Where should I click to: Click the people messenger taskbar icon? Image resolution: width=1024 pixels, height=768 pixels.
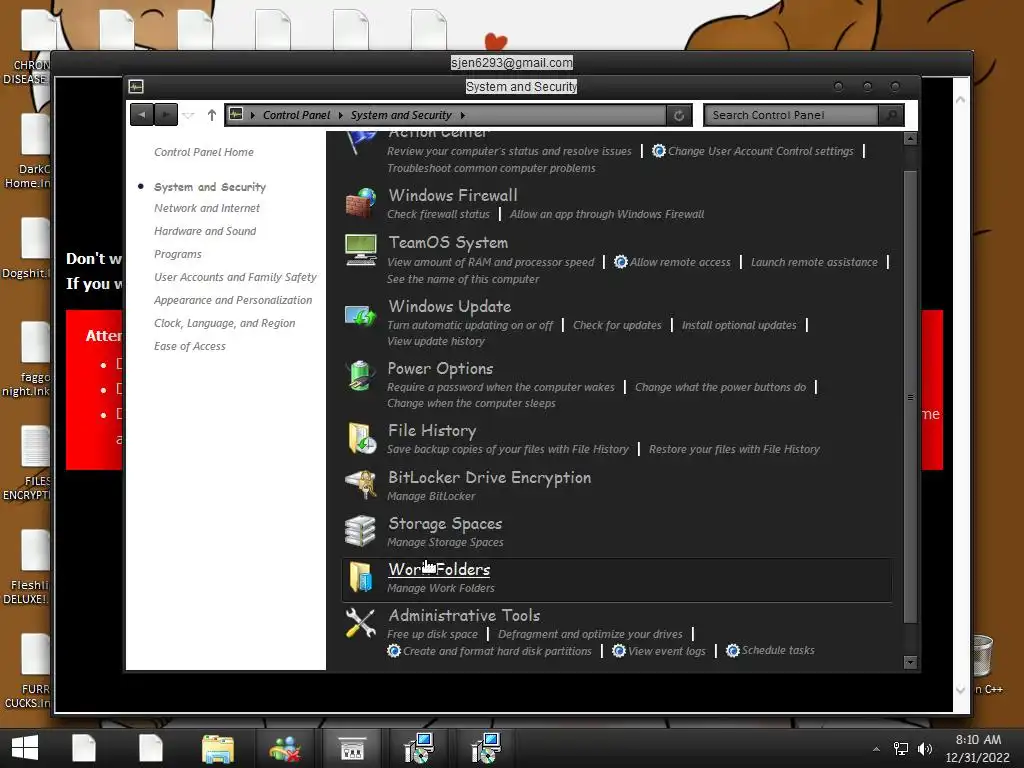(x=285, y=749)
